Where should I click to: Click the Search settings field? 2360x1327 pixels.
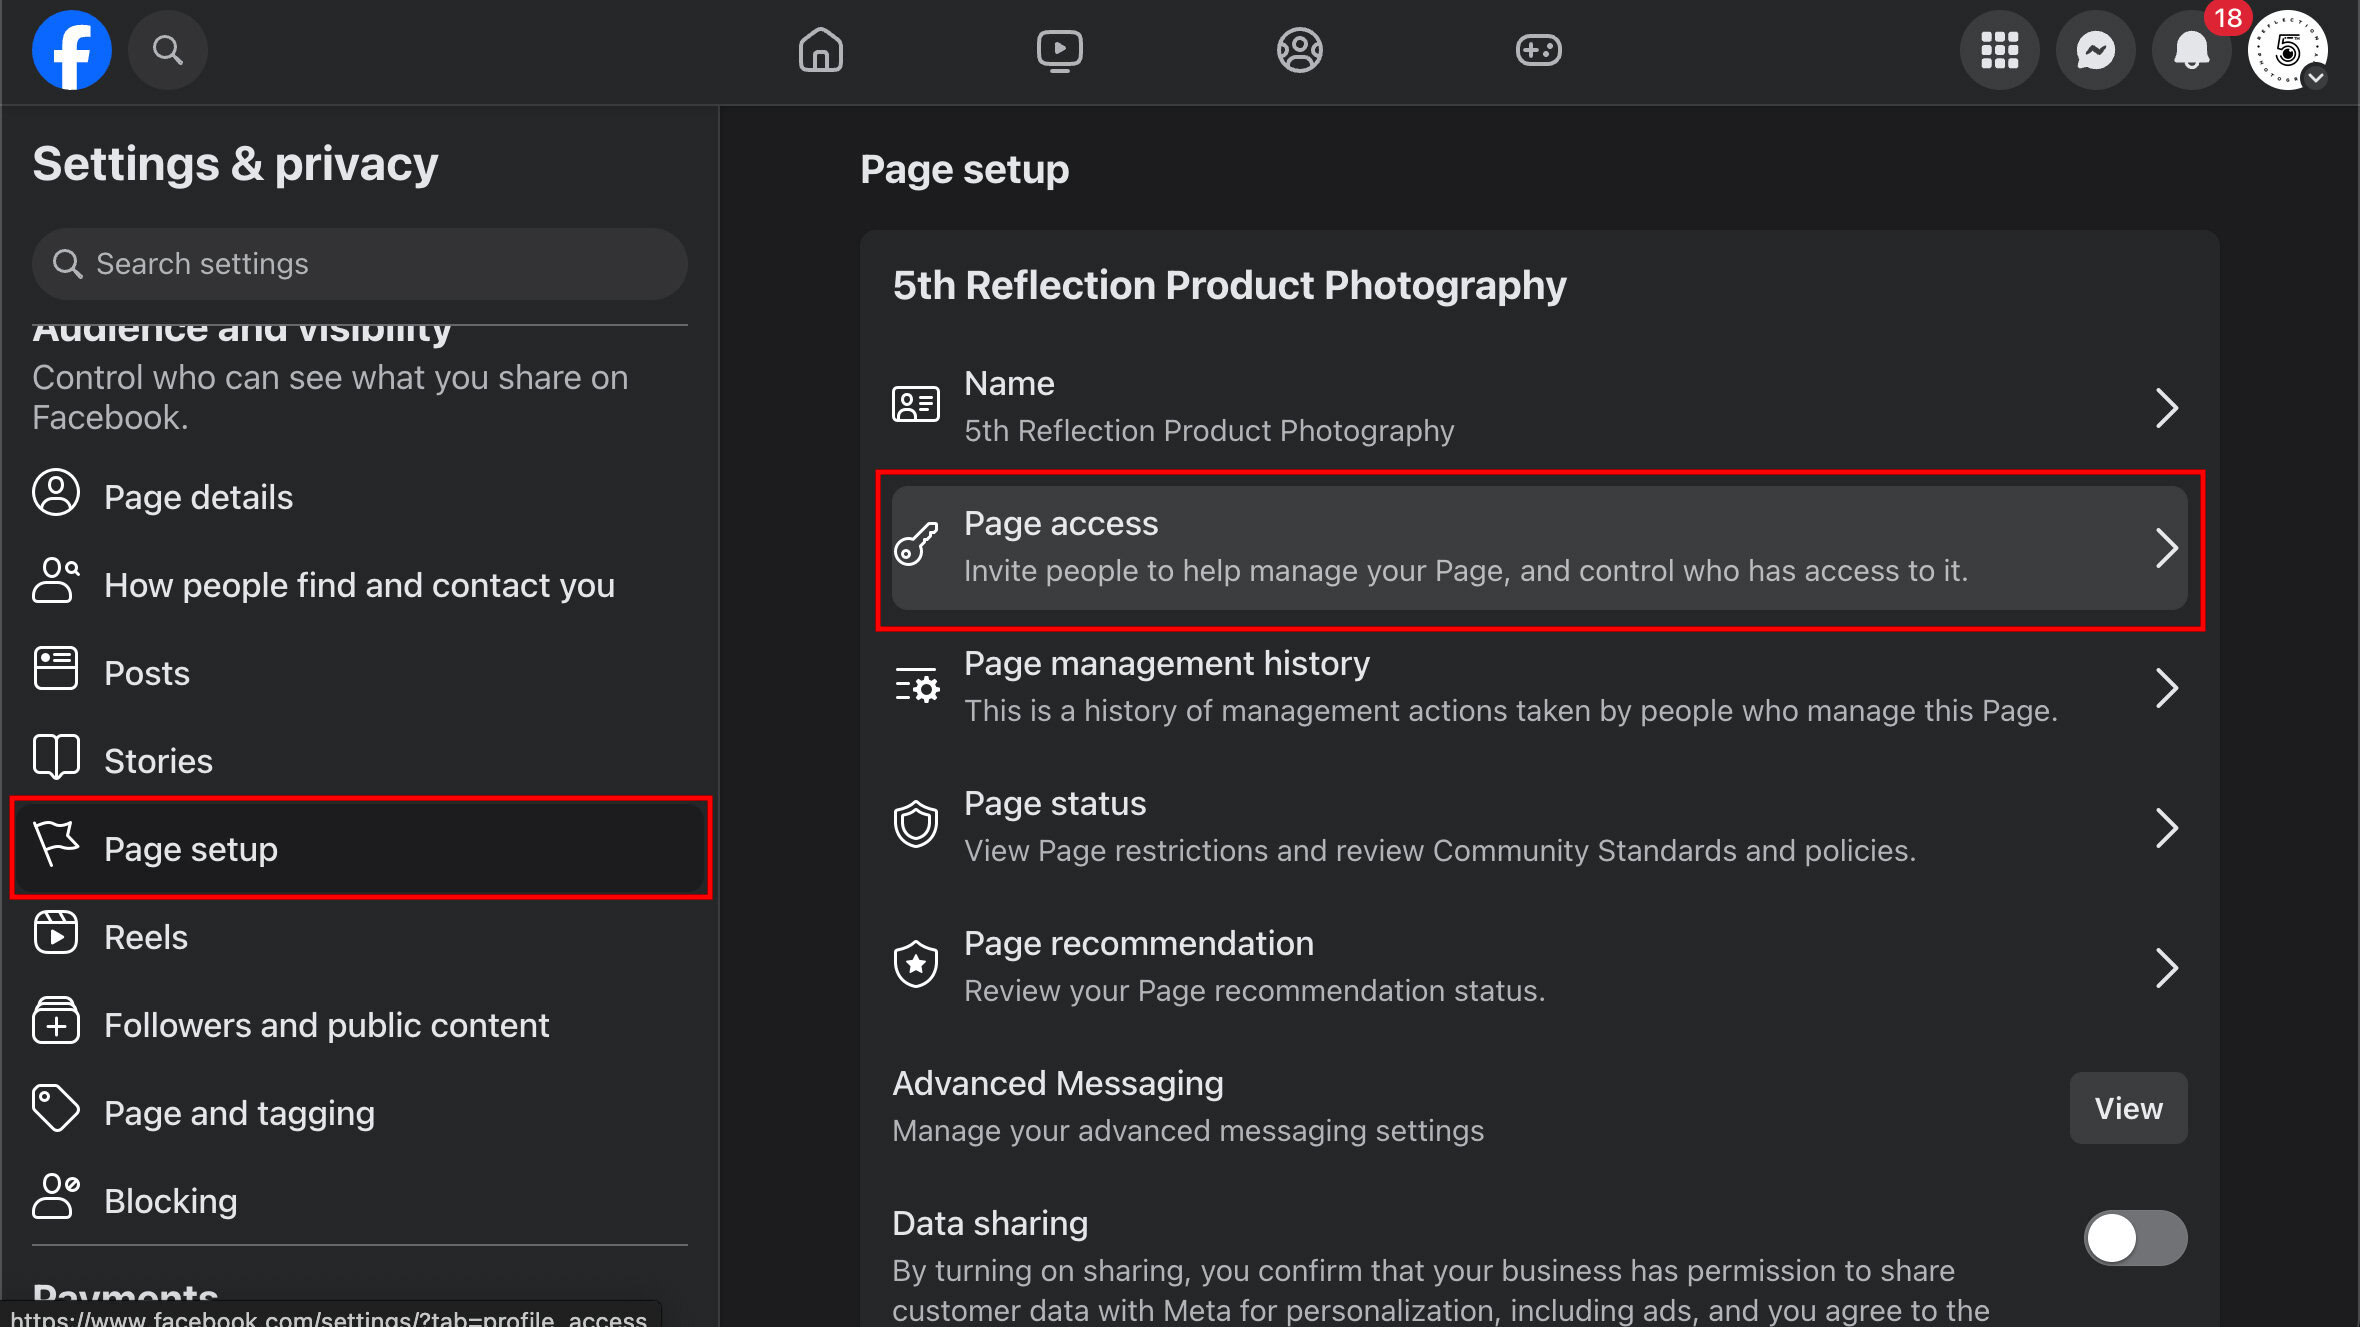360,264
